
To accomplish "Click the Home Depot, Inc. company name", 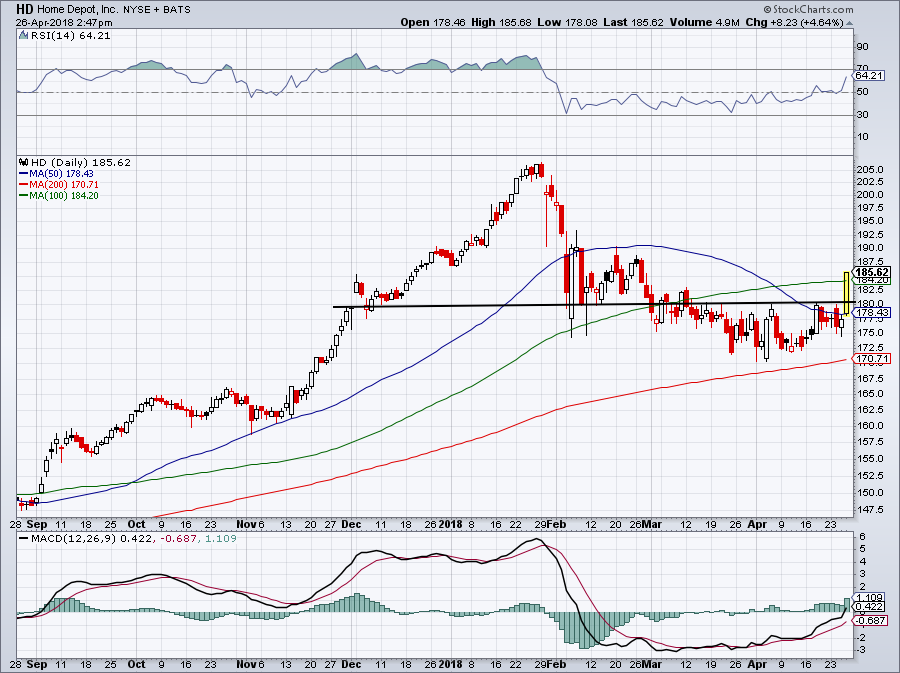I will 77,9.
